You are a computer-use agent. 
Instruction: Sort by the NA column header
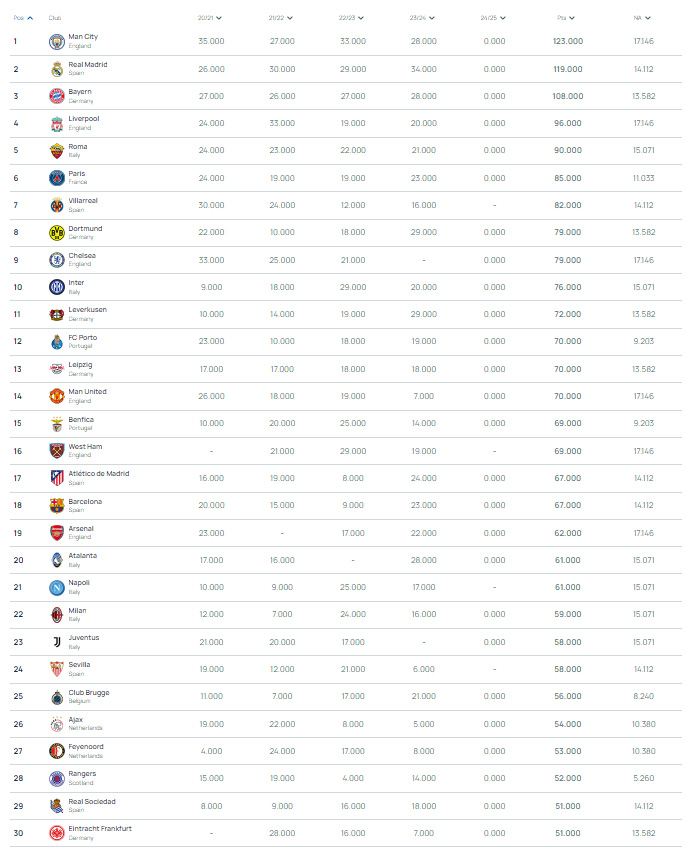coord(642,17)
